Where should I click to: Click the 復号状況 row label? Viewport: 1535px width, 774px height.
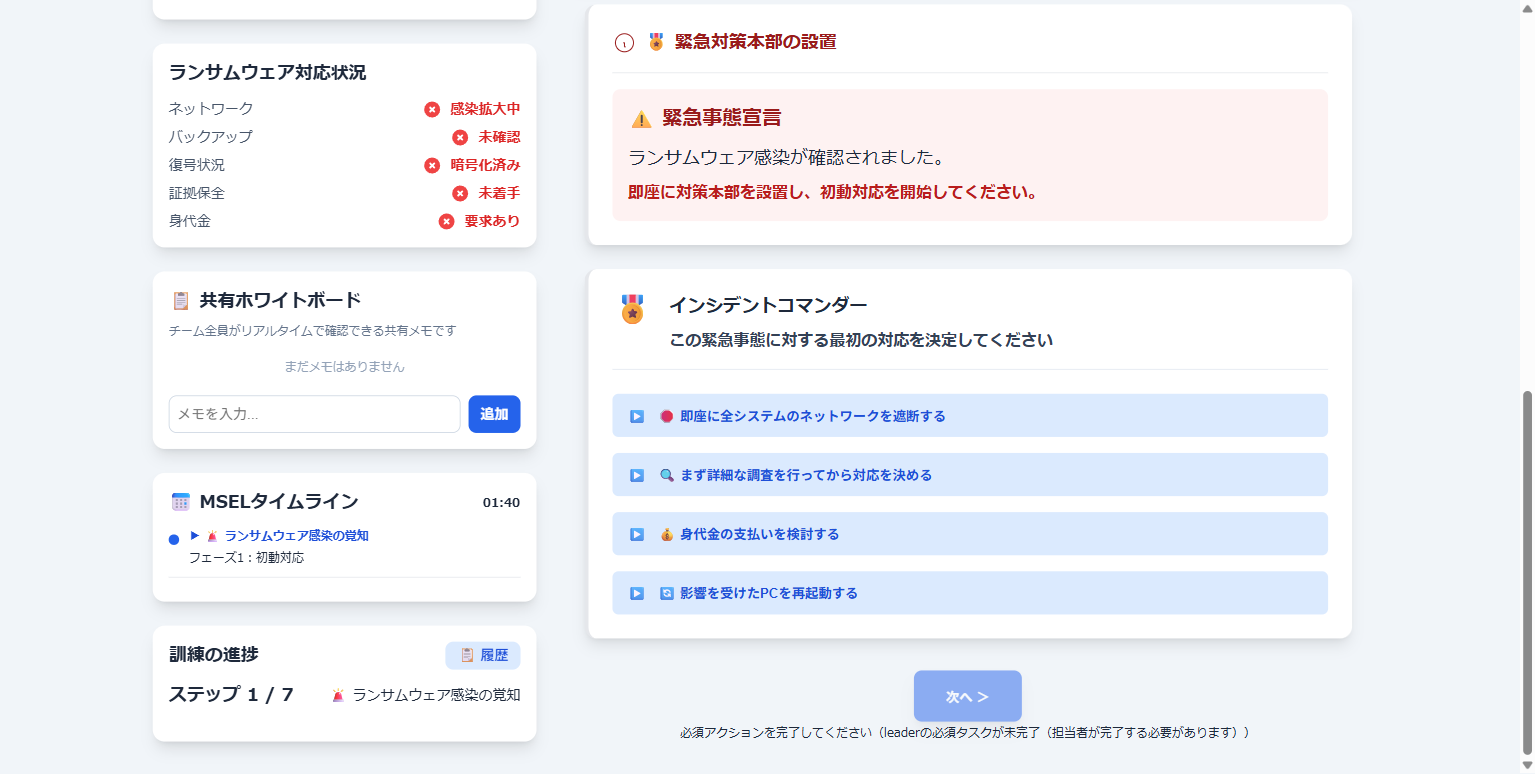[x=197, y=165]
